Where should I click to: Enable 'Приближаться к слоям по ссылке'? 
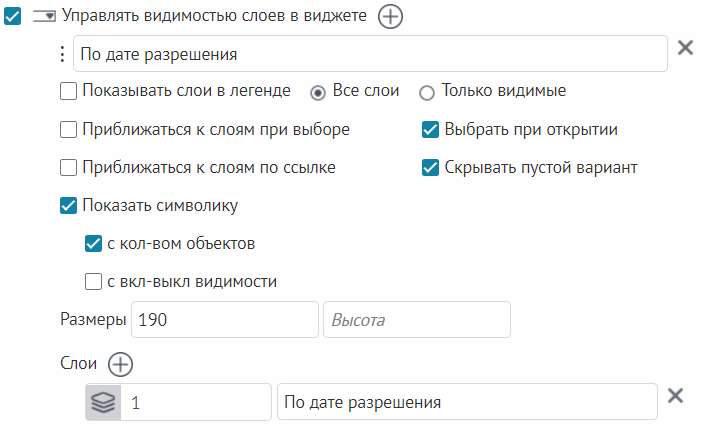(69, 167)
